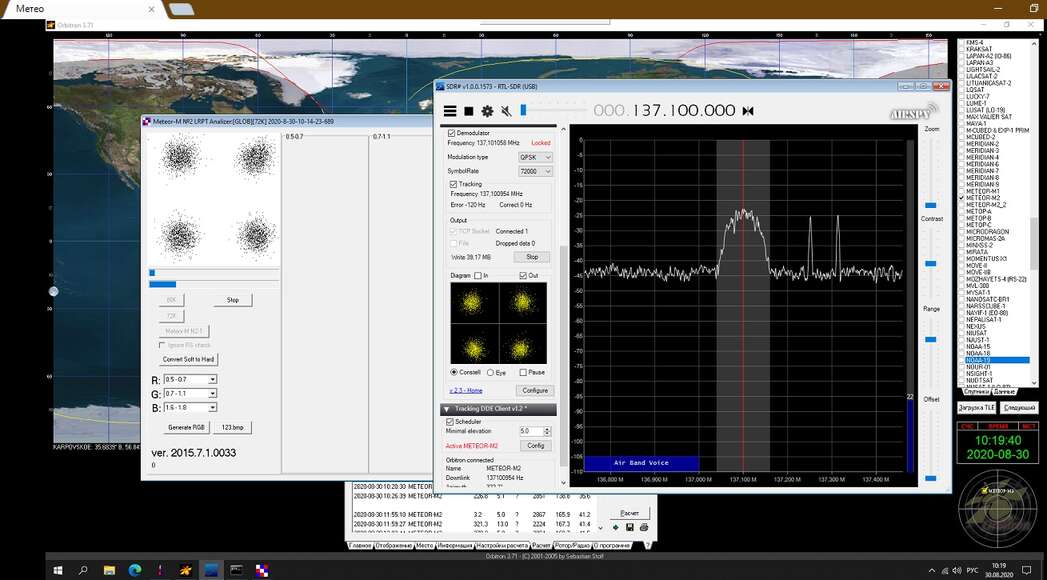
Task: Switch to Orbitron via taskbar icon
Action: click(186, 570)
